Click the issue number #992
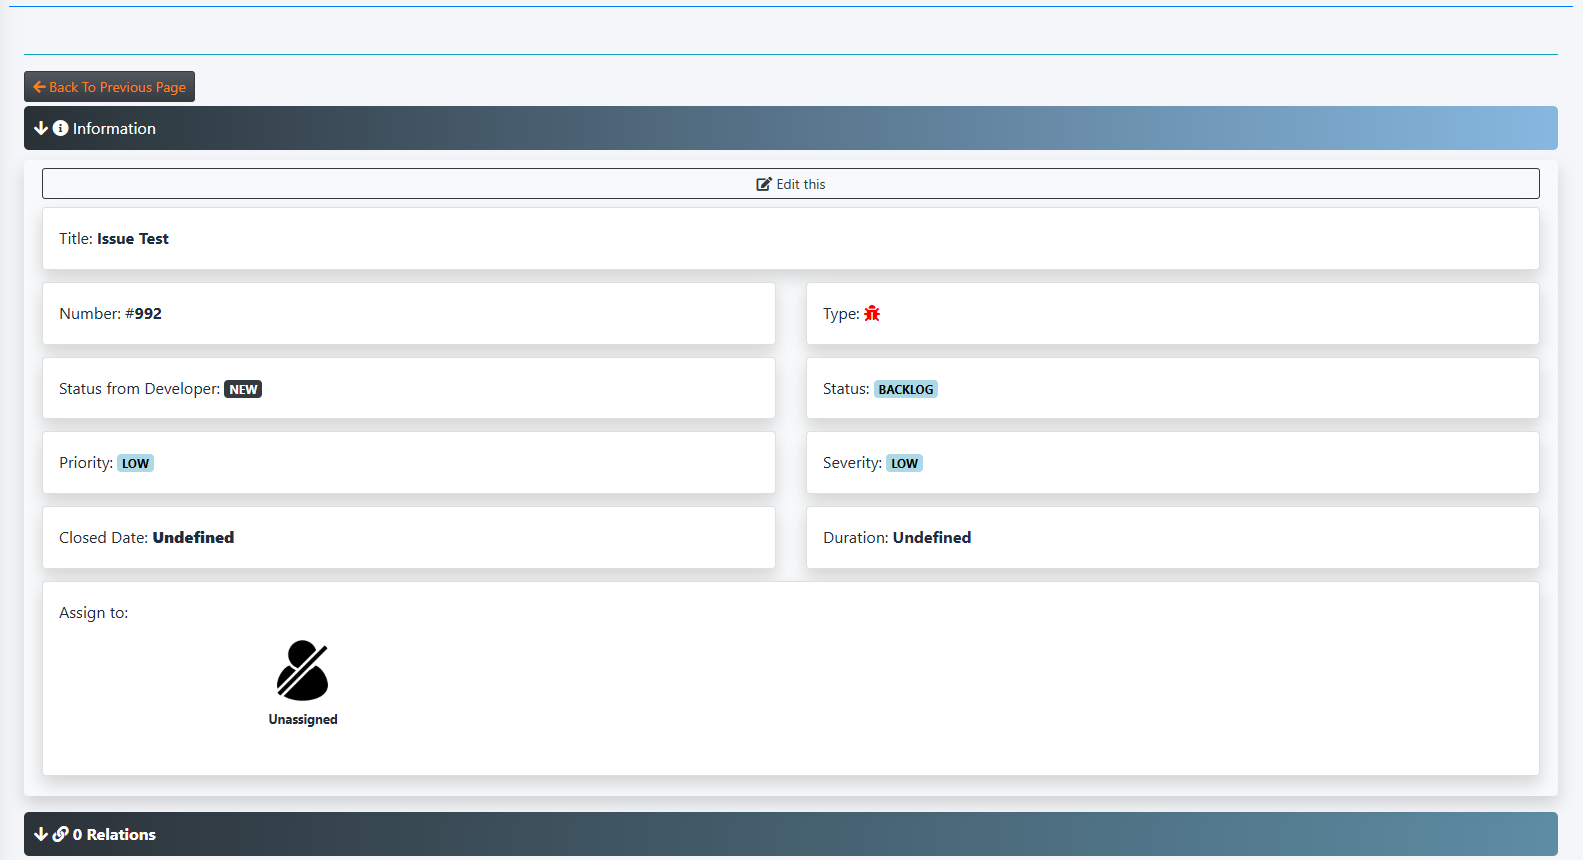Viewport: 1583px width, 860px height. 143,313
